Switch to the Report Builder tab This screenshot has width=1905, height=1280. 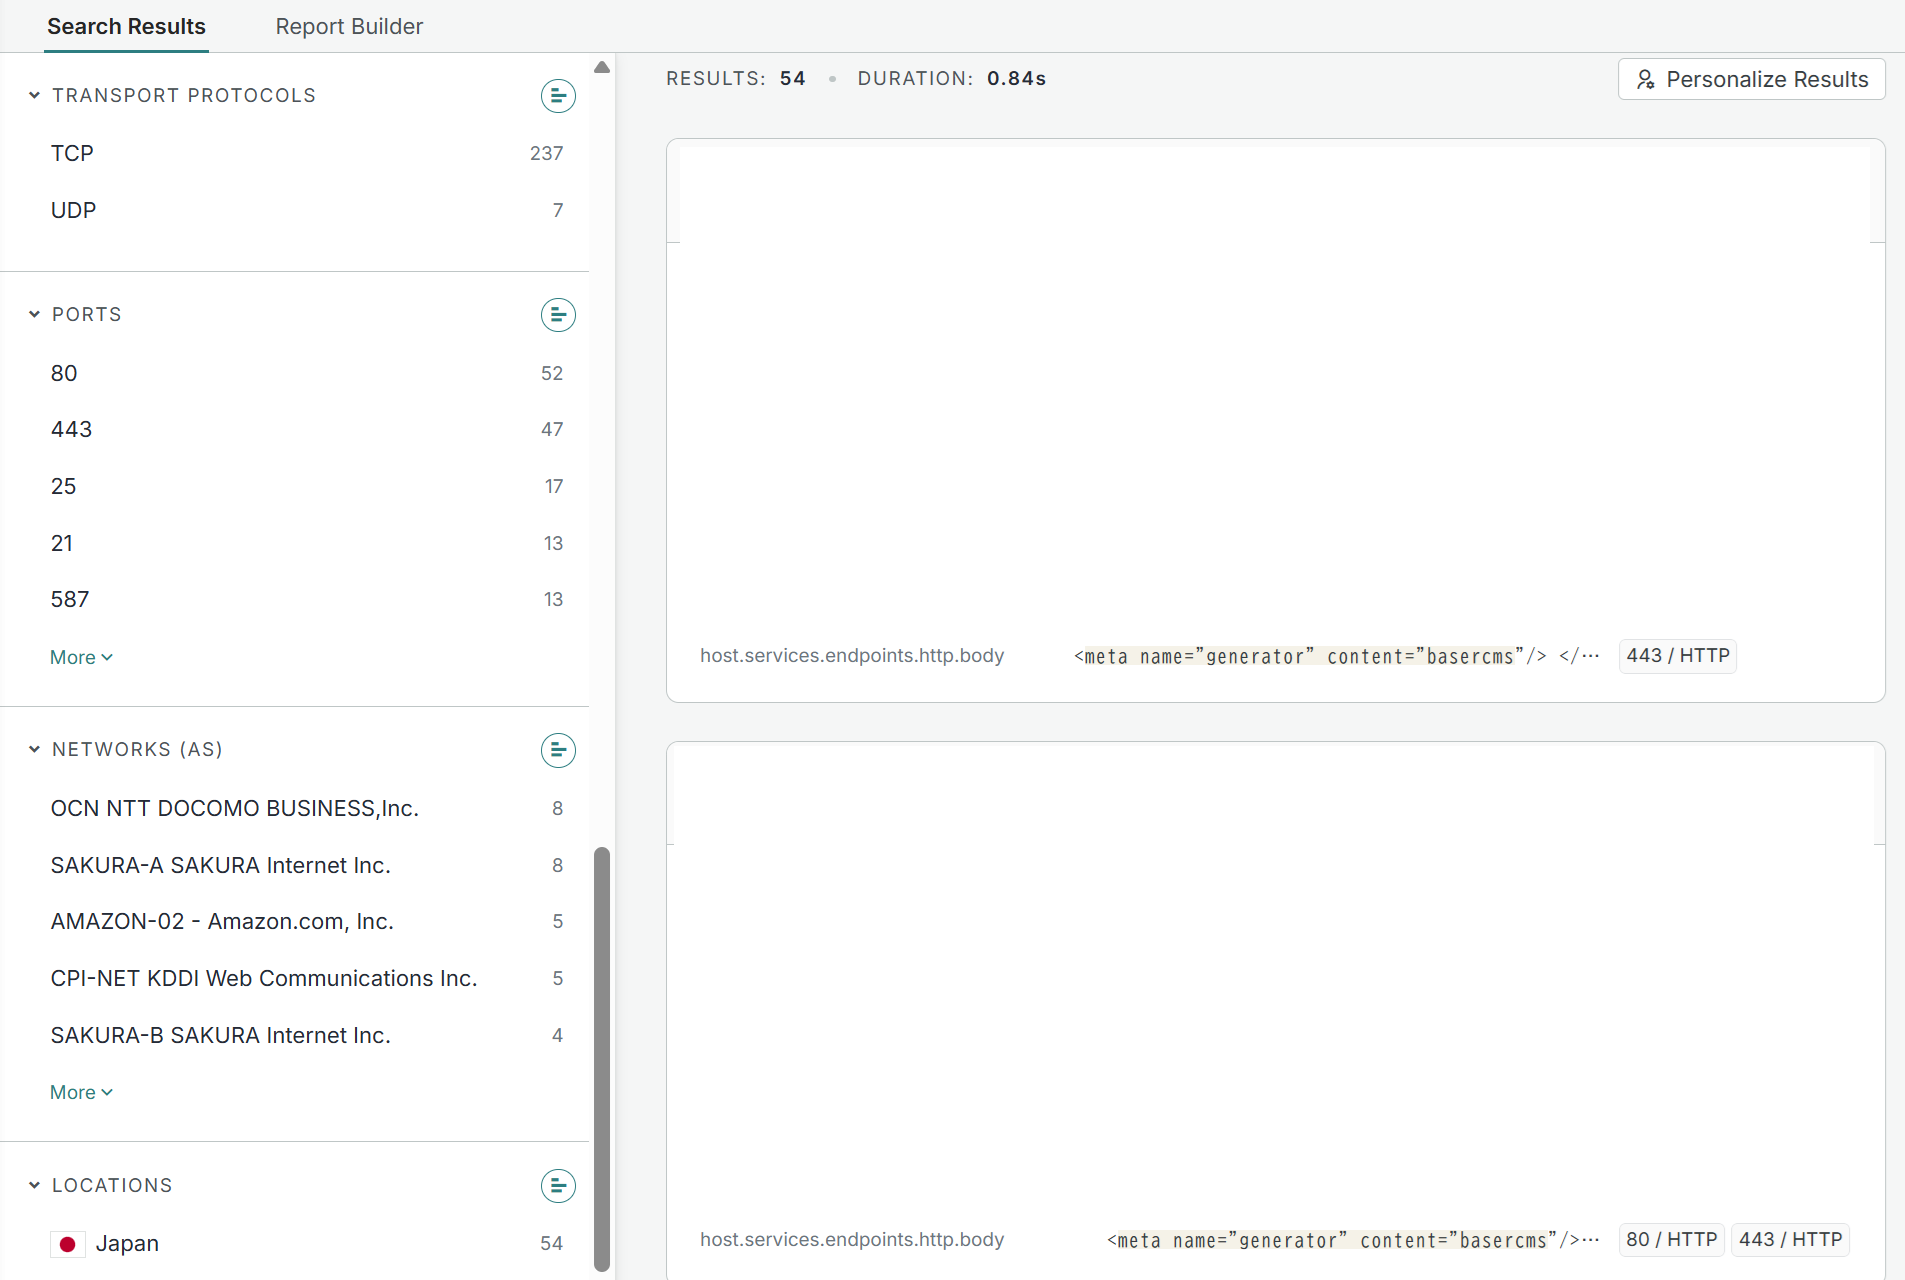[x=349, y=27]
